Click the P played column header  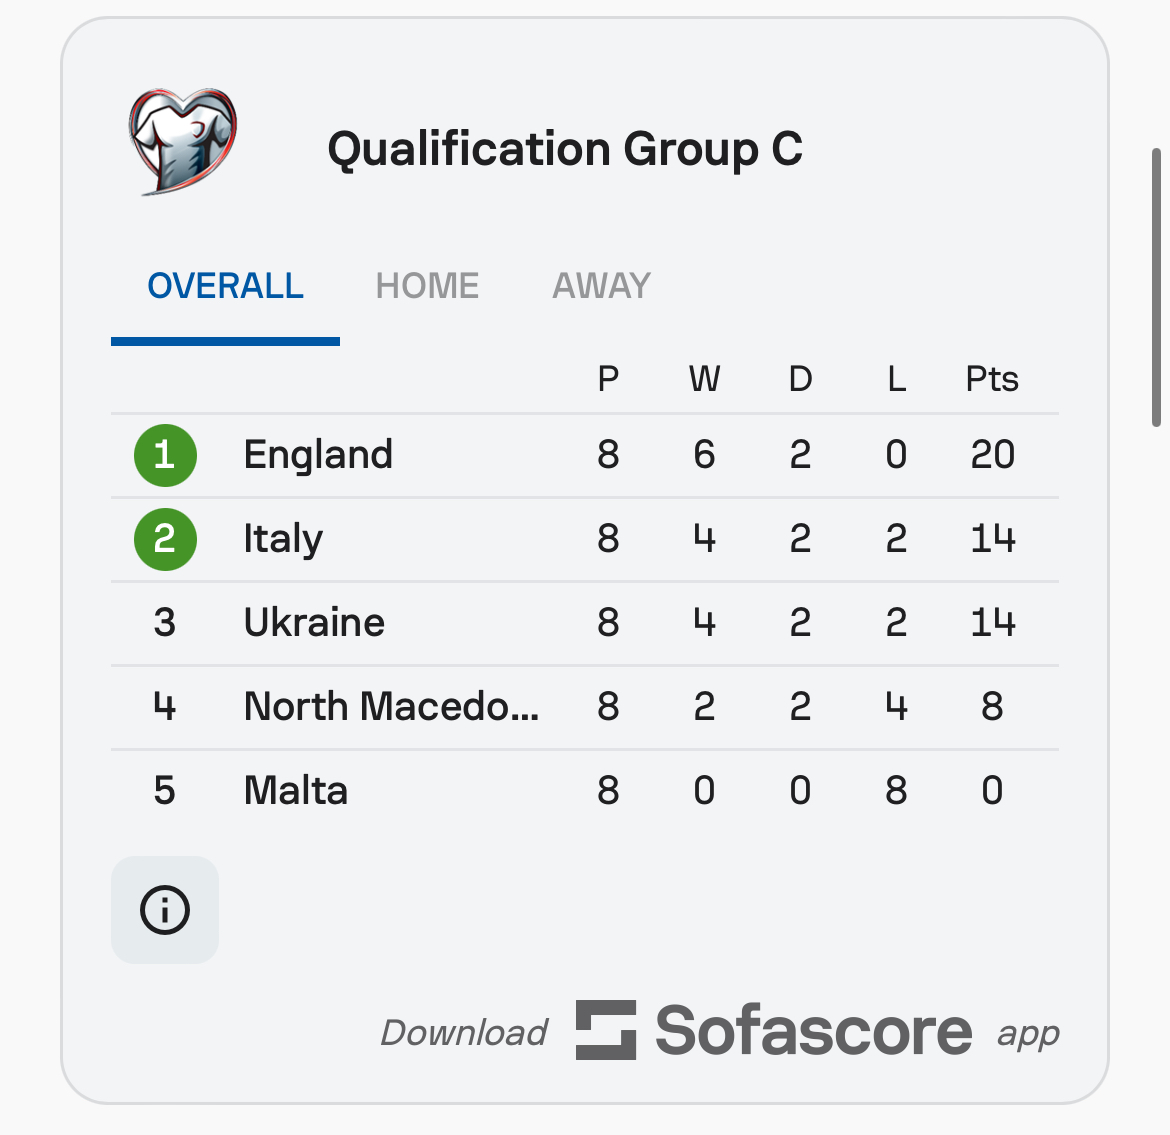coord(608,380)
